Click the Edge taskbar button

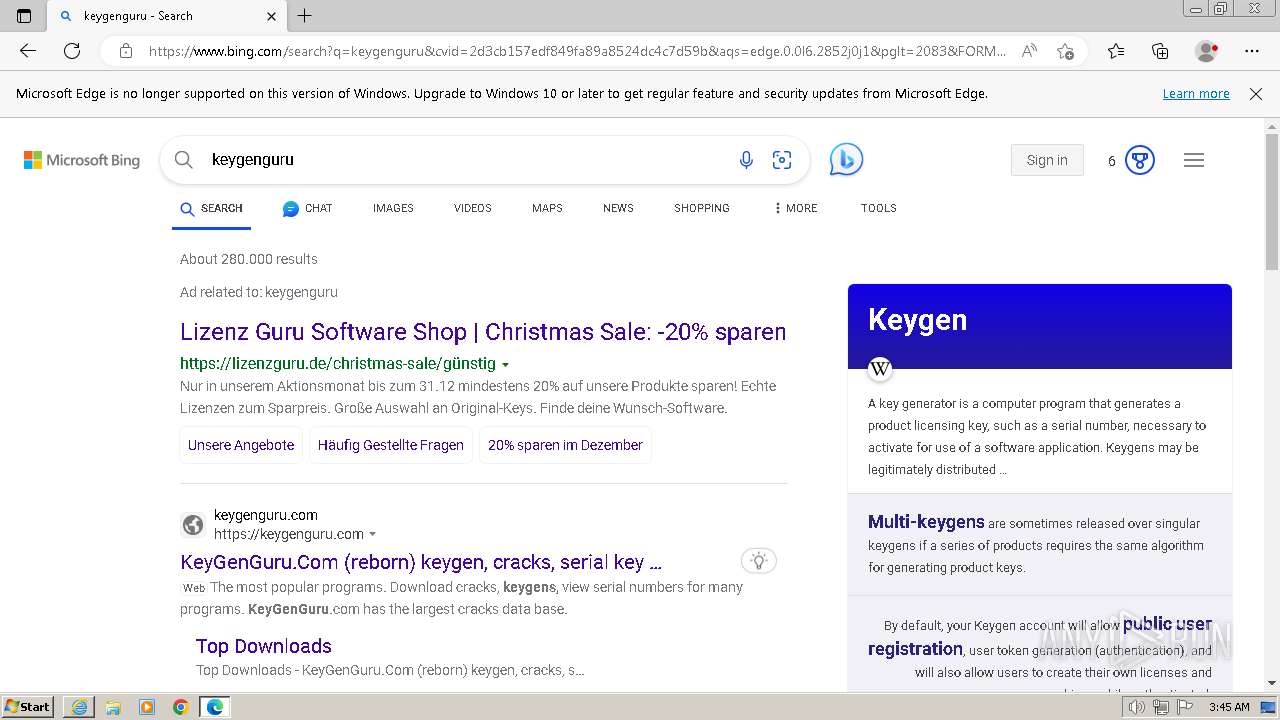215,707
